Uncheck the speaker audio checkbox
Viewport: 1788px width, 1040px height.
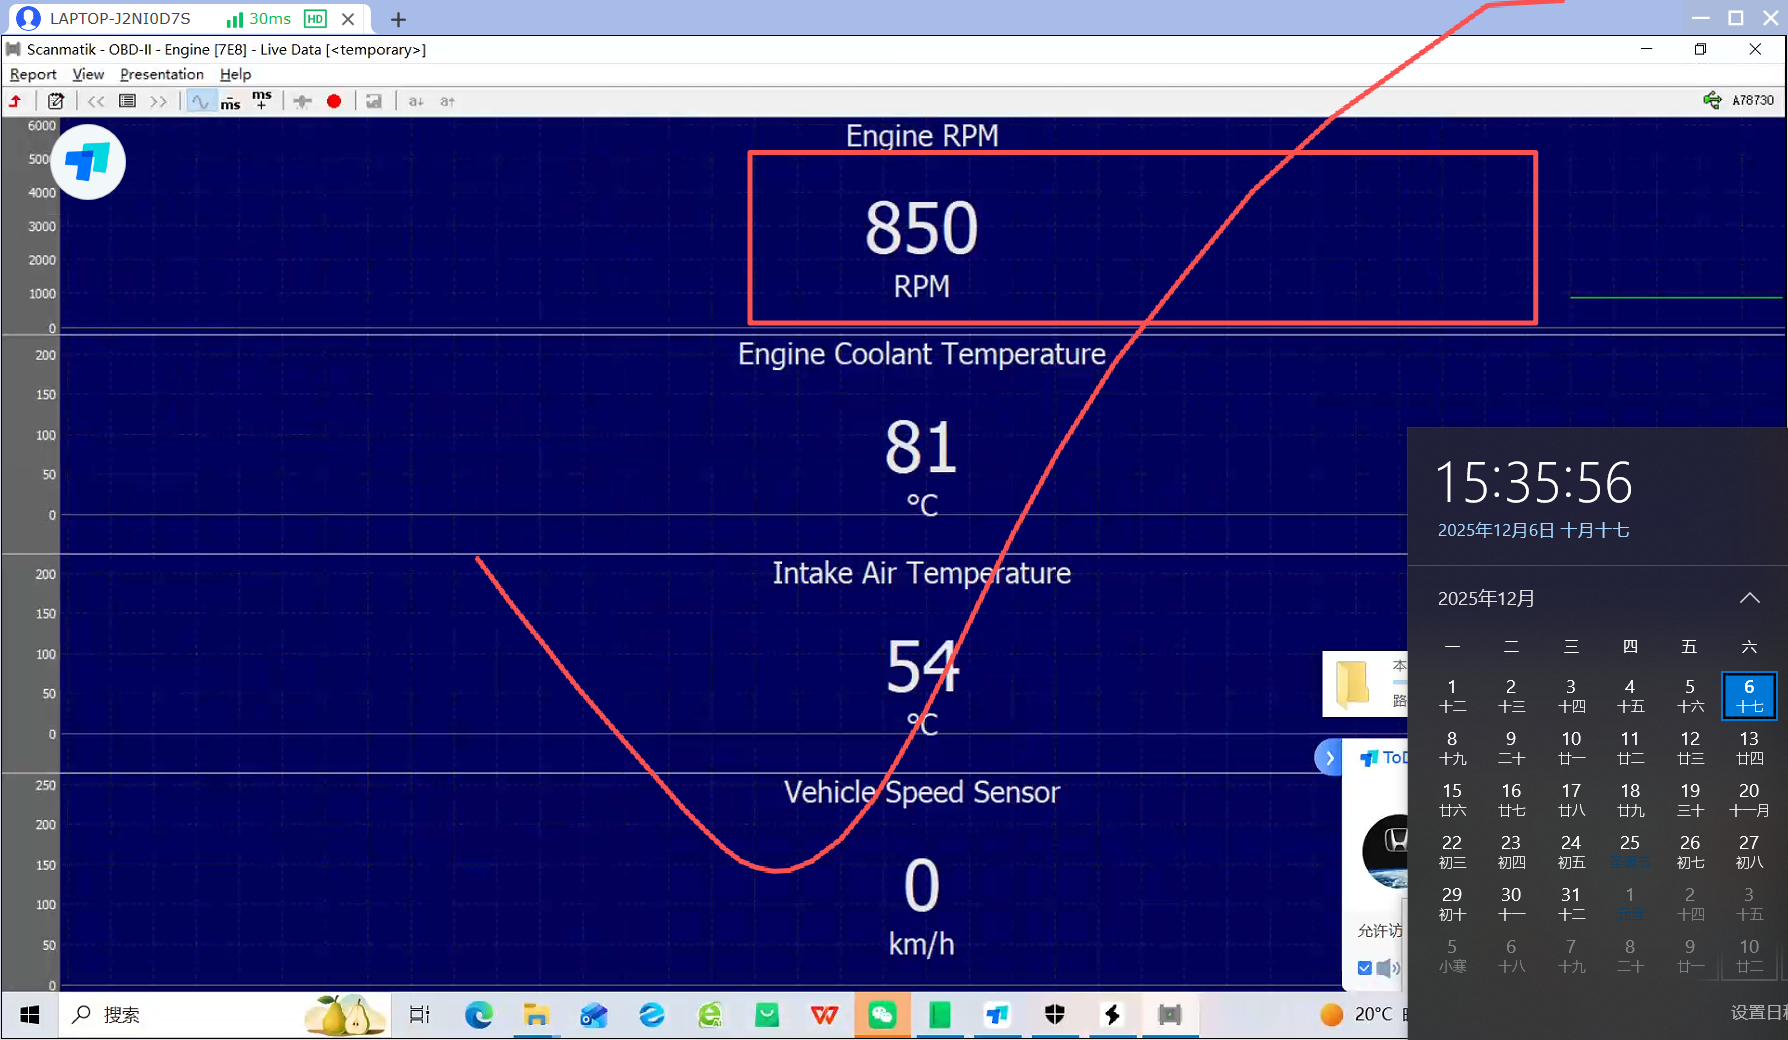point(1365,968)
